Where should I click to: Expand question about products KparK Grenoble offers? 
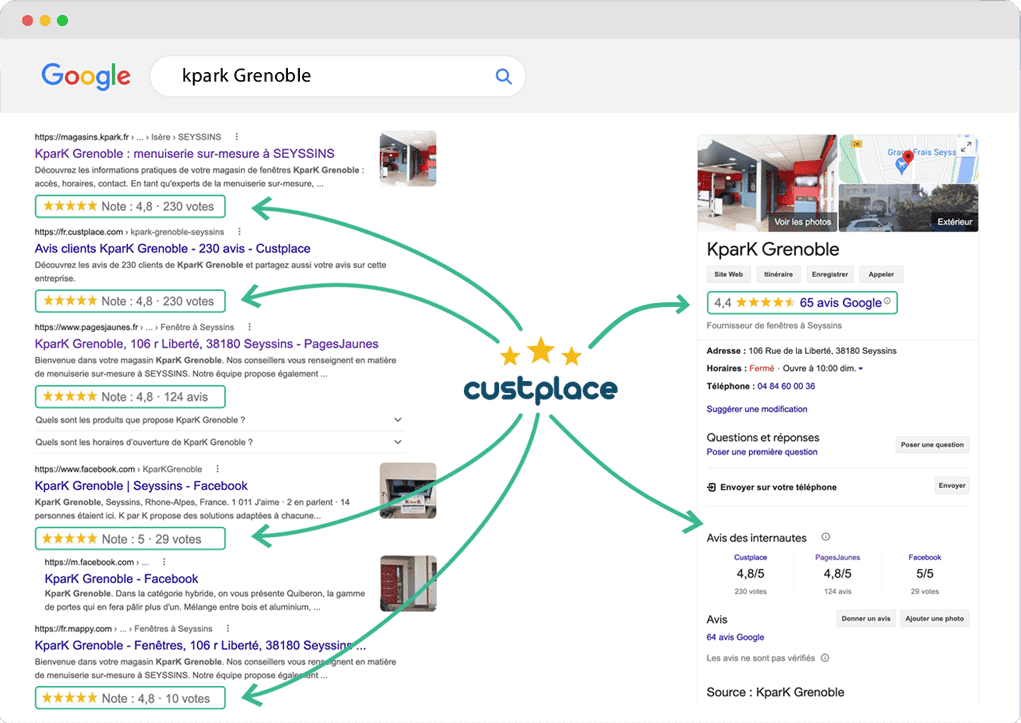pyautogui.click(x=398, y=420)
